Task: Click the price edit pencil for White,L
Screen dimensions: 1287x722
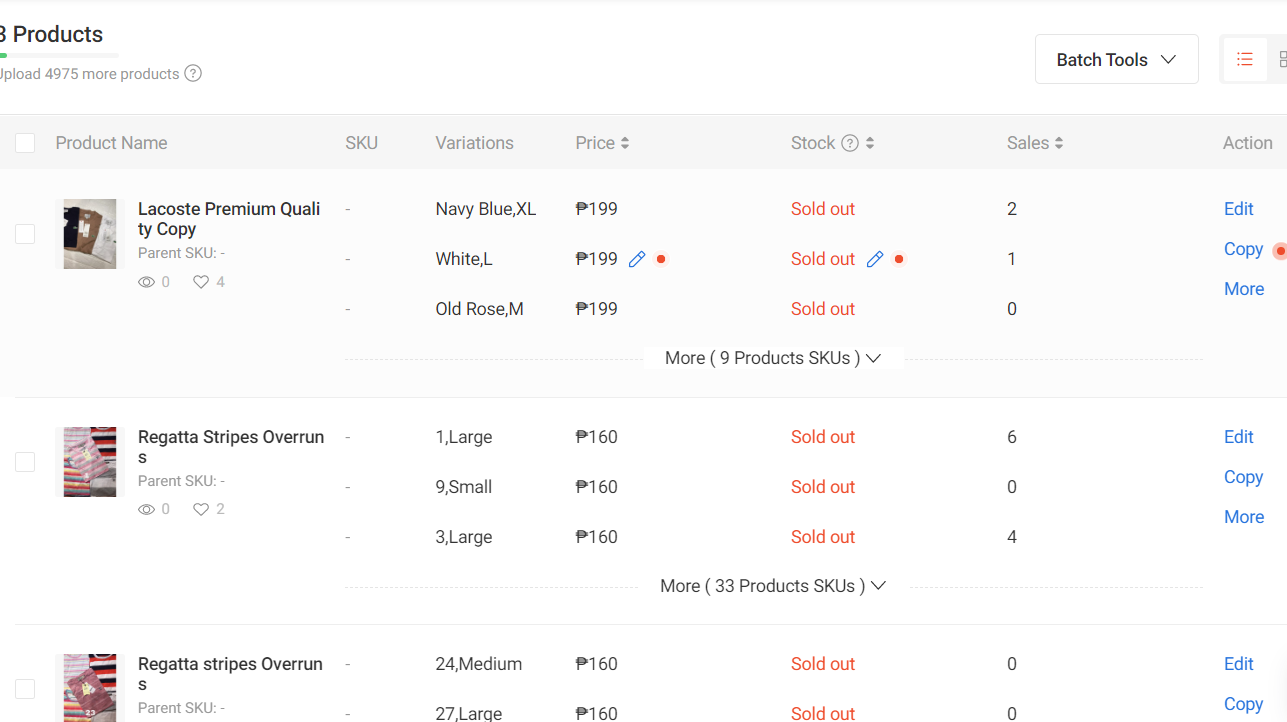Action: point(637,259)
